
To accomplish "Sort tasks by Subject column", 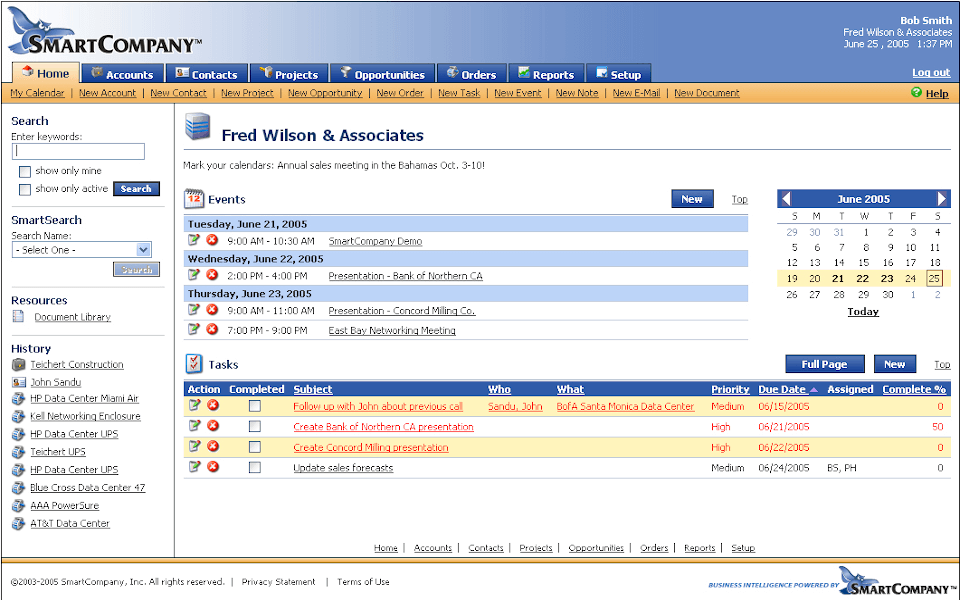I will click(x=313, y=389).
